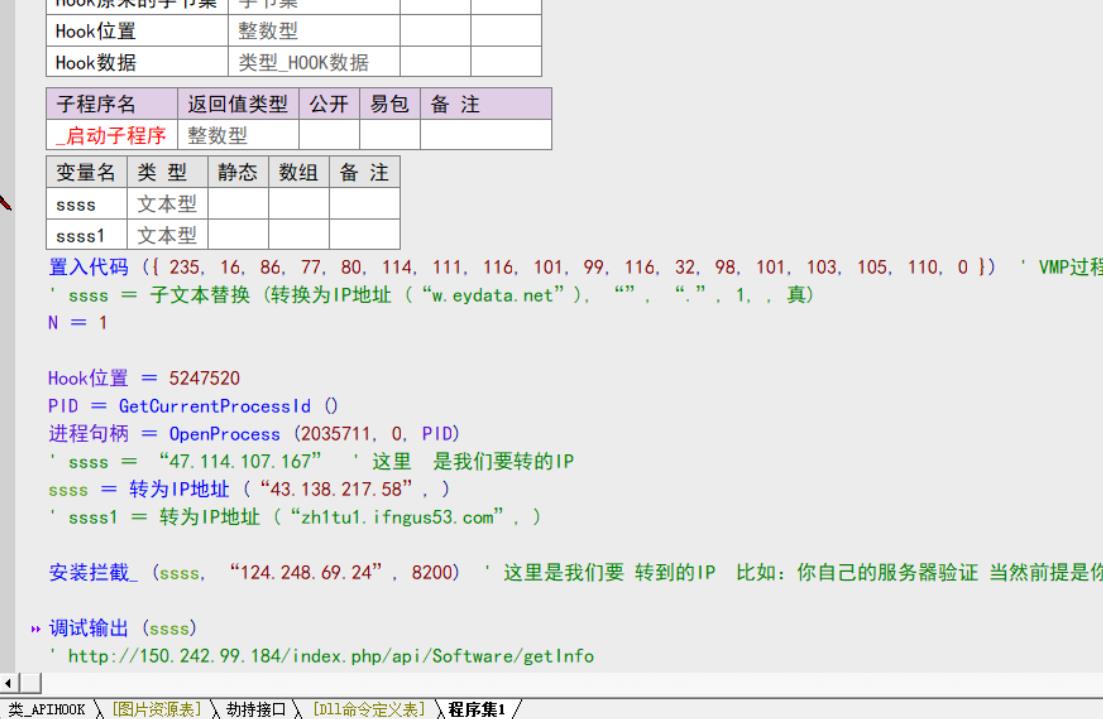The height and width of the screenshot is (719, 1103).
Task: Click the 文本型 type cell of ssss
Action: pyautogui.click(x=166, y=206)
